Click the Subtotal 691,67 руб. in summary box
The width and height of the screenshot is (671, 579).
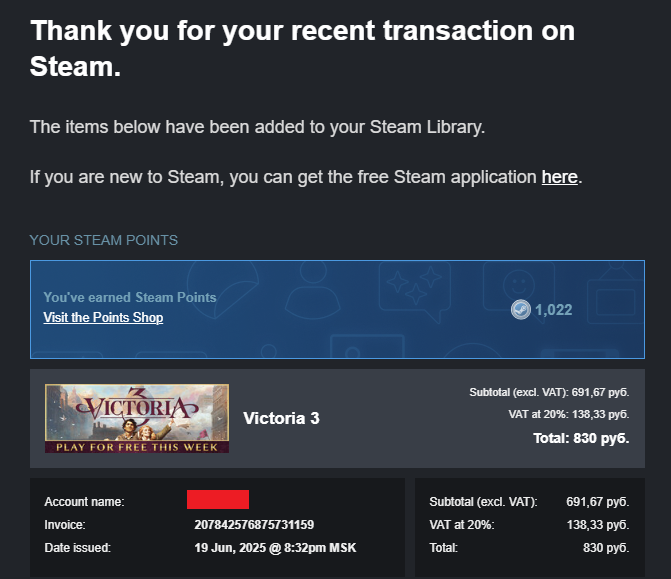click(597, 502)
